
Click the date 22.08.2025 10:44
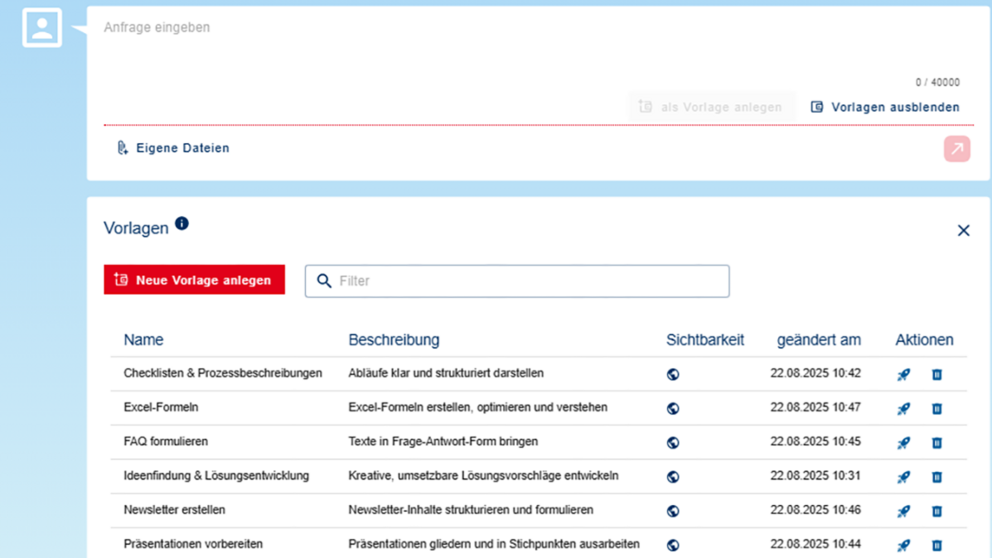click(815, 544)
